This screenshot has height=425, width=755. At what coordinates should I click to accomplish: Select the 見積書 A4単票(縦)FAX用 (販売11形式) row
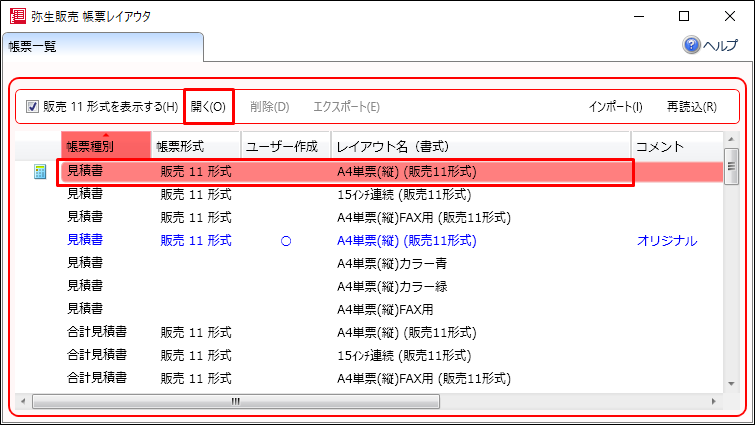(x=369, y=218)
